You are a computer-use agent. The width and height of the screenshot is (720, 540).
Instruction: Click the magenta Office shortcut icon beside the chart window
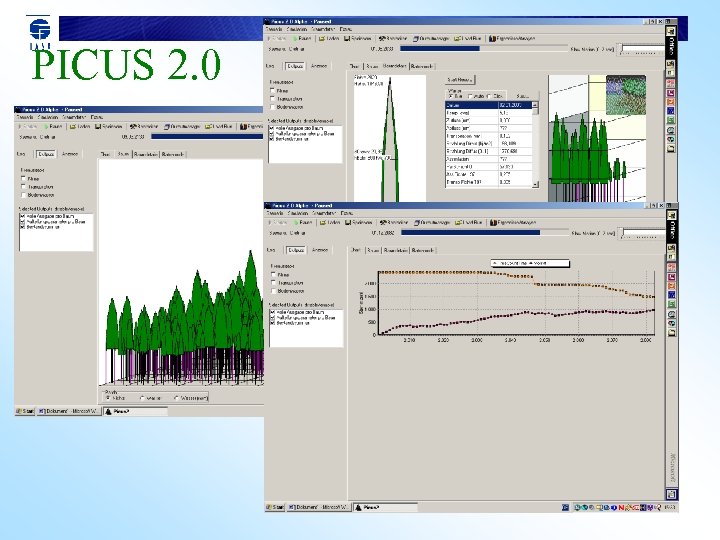pos(671,277)
